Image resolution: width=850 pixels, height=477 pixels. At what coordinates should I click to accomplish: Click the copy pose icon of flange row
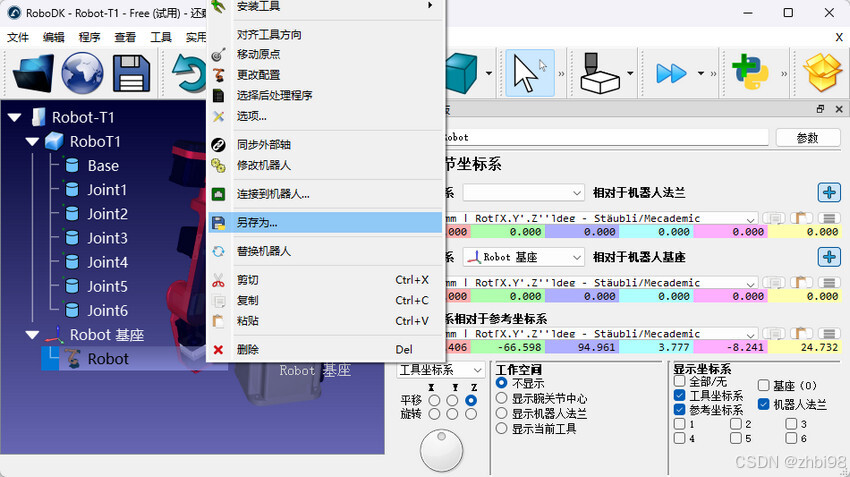point(774,218)
